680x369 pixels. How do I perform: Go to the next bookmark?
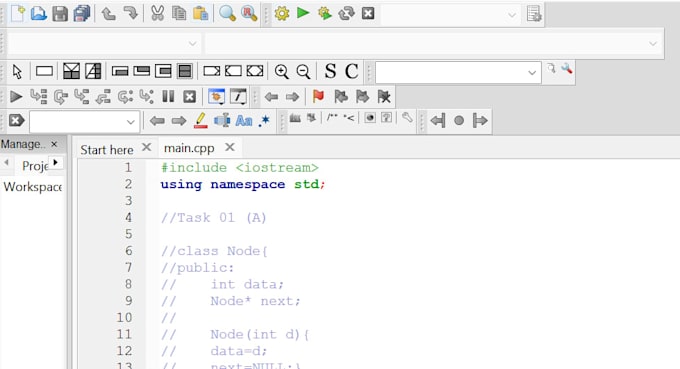(362, 96)
